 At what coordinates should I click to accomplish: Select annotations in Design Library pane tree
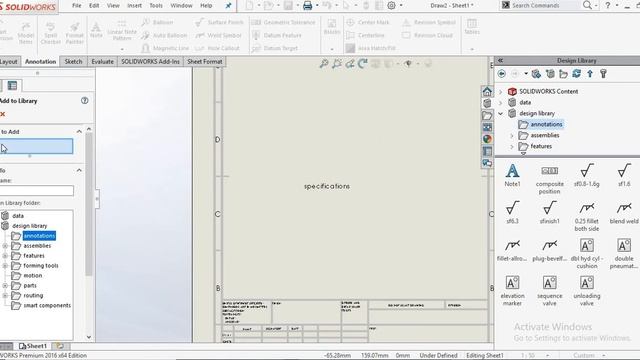[x=546, y=124]
